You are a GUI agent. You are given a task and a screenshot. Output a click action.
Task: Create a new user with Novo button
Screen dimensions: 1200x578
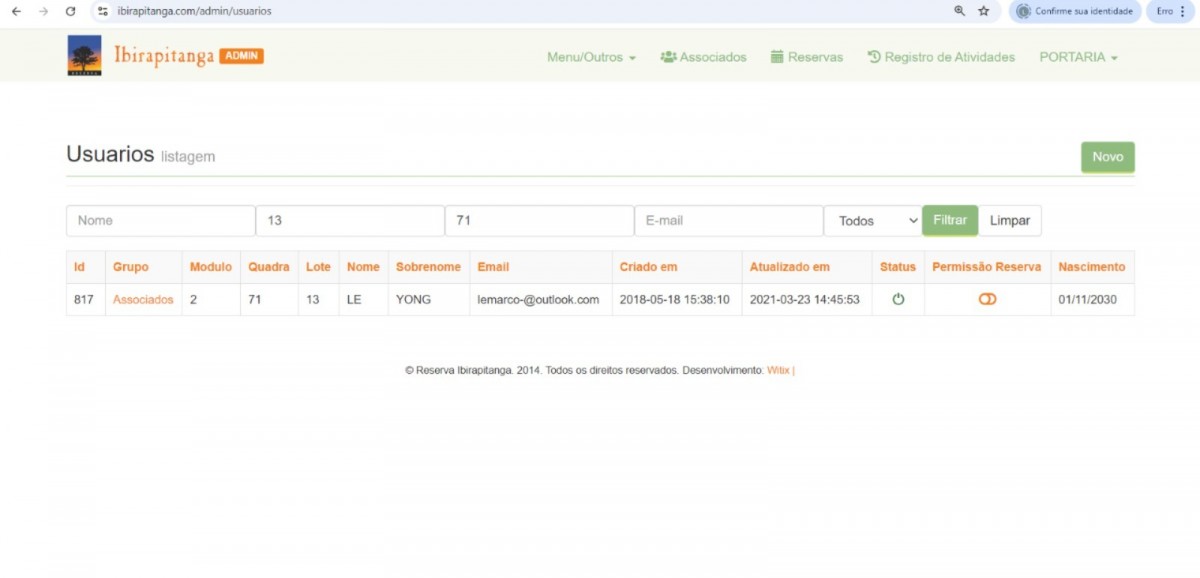(x=1107, y=157)
